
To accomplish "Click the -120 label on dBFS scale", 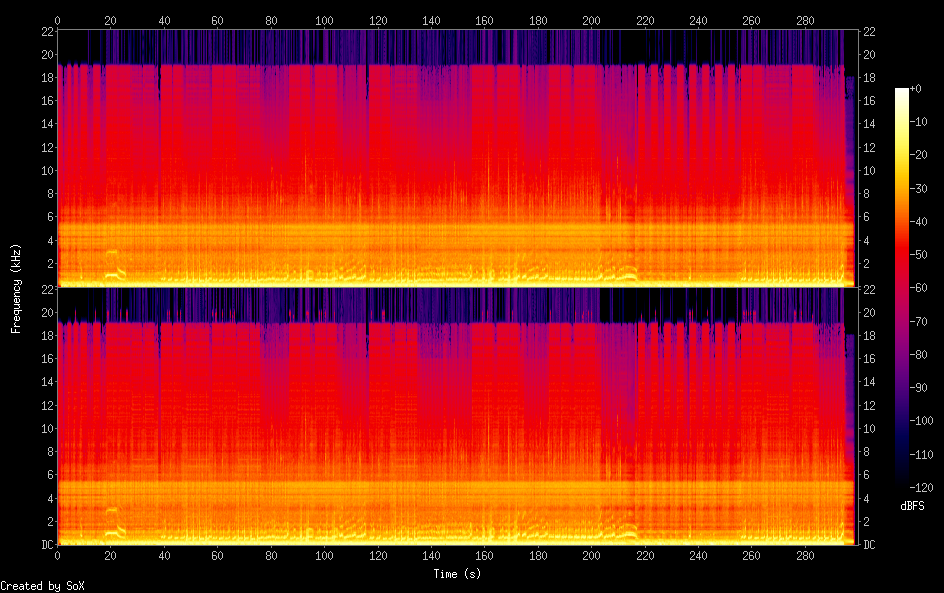I will point(924,487).
